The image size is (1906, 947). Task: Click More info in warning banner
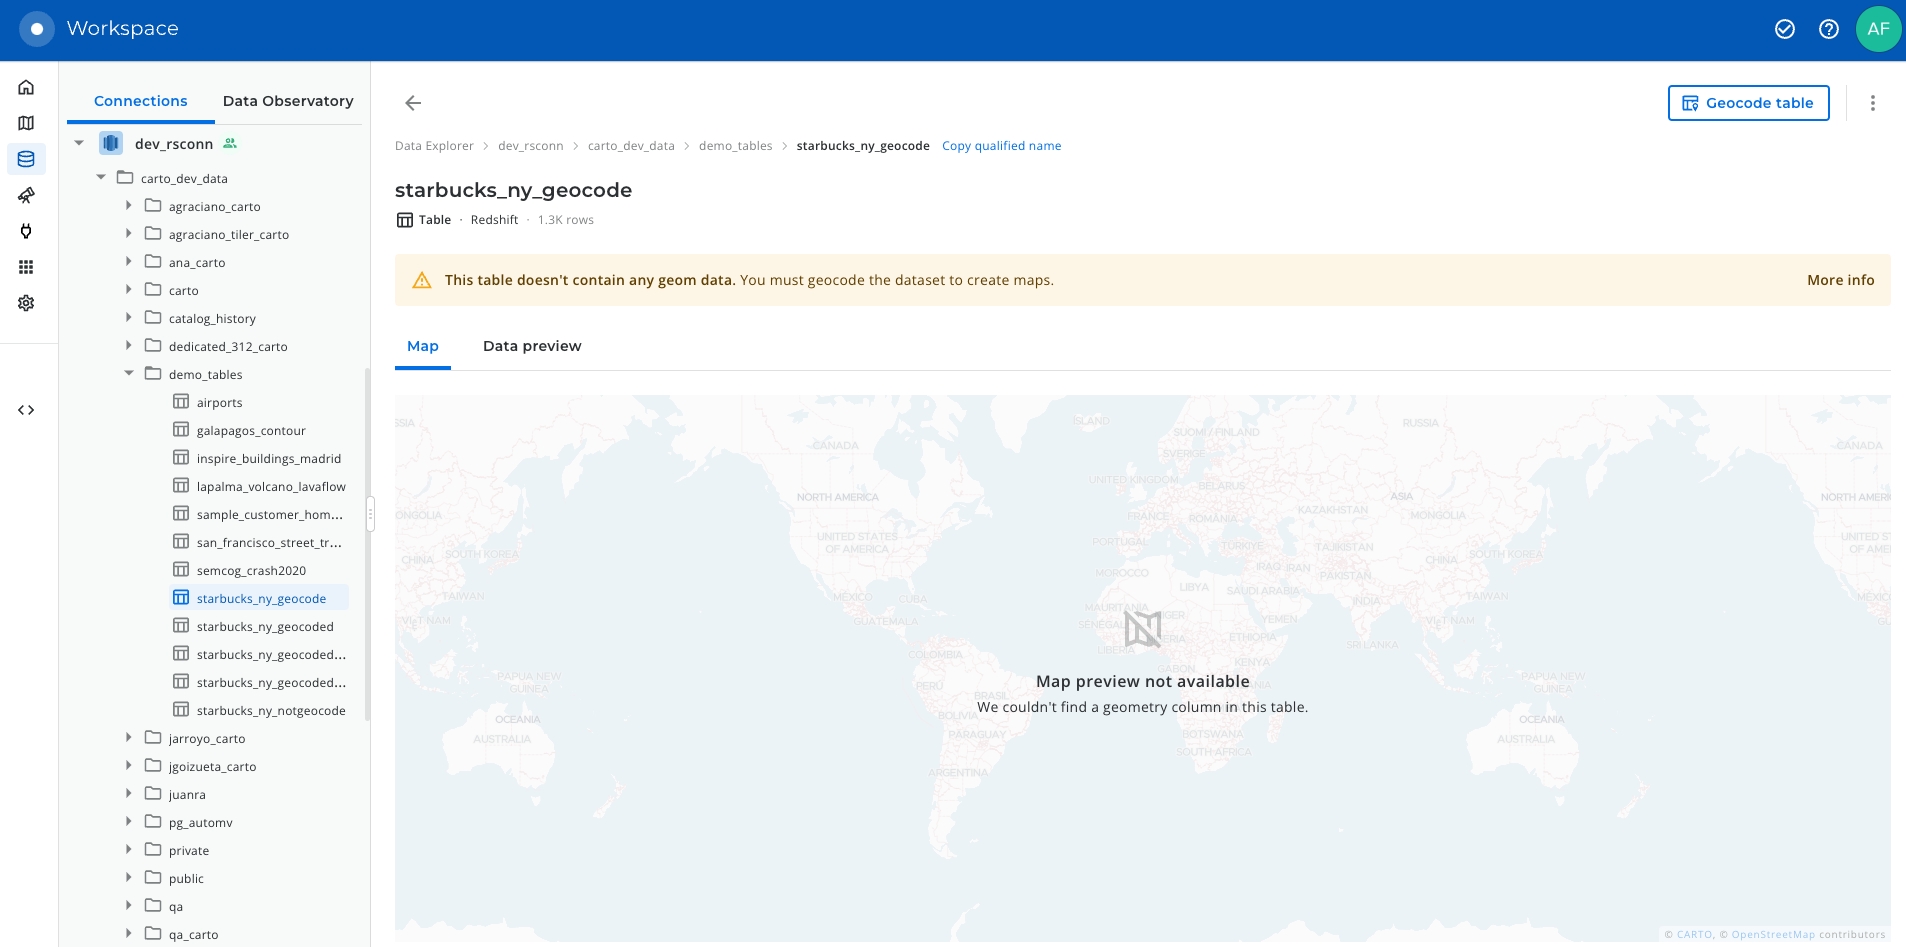pos(1840,280)
